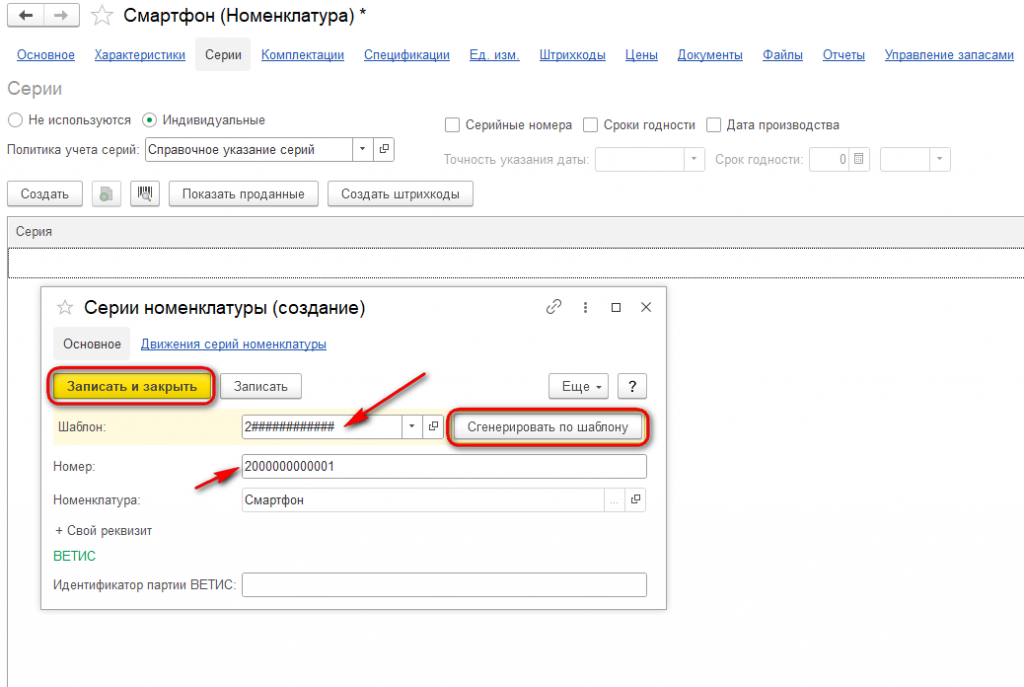Star the Серии номенклатуры dialog as favorite

click(65, 308)
